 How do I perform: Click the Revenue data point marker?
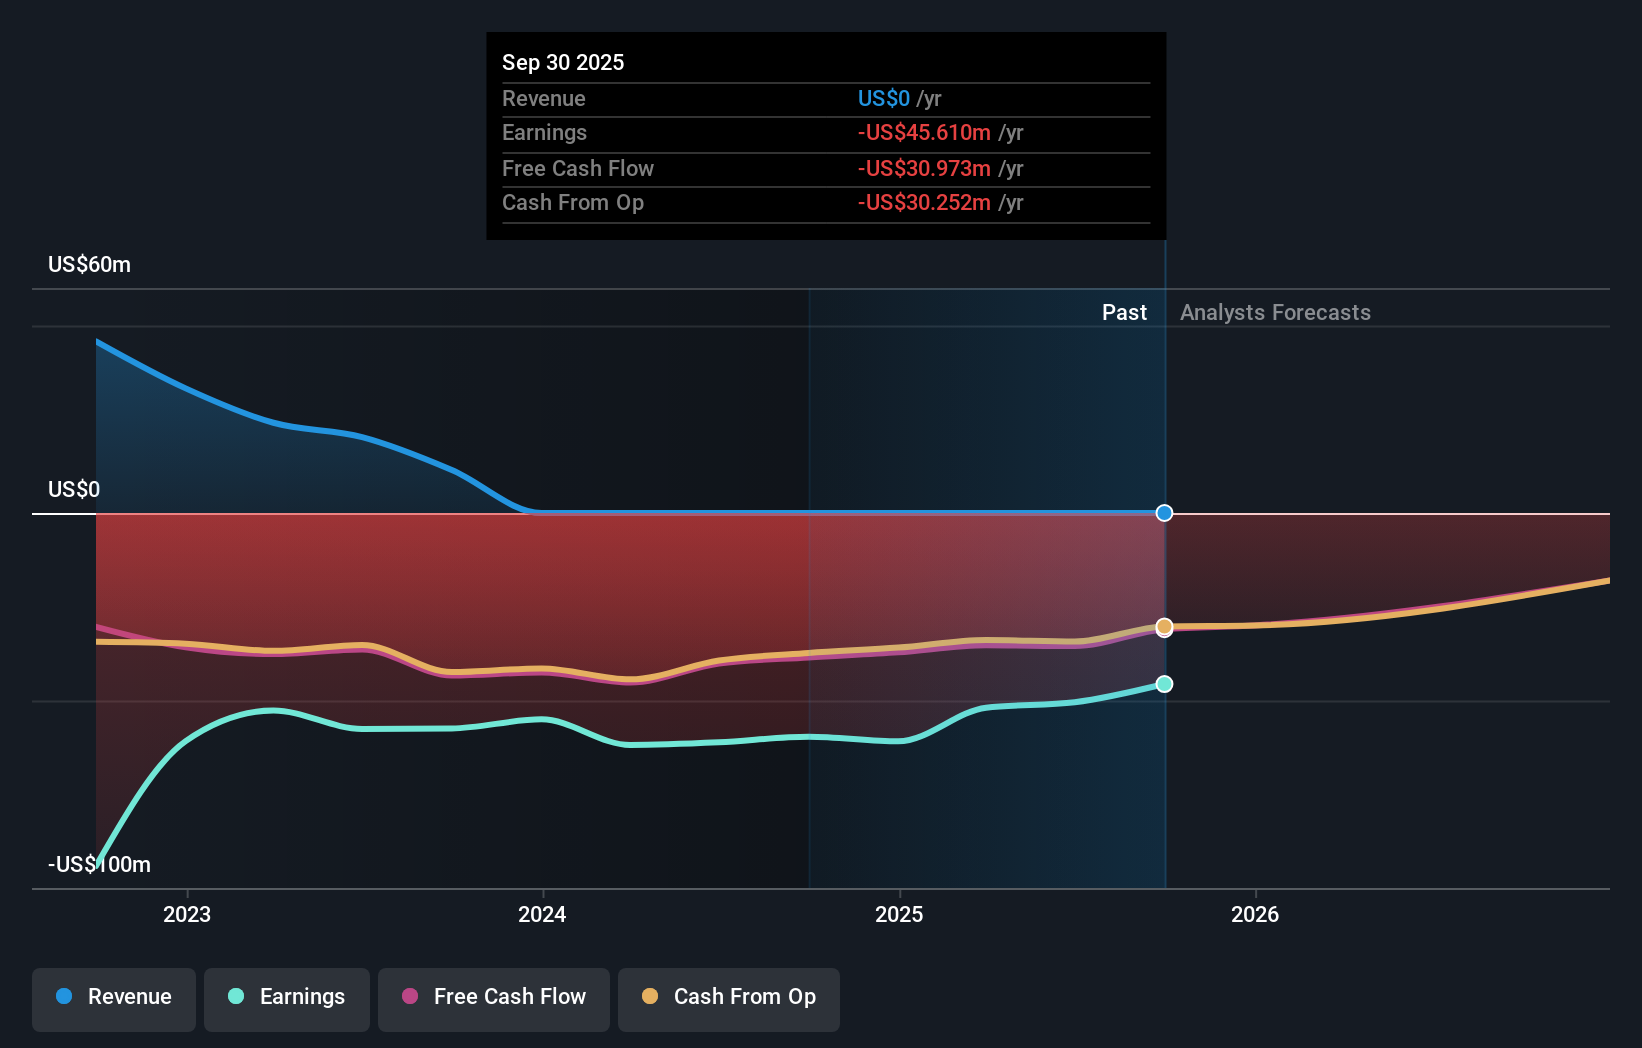1164,513
